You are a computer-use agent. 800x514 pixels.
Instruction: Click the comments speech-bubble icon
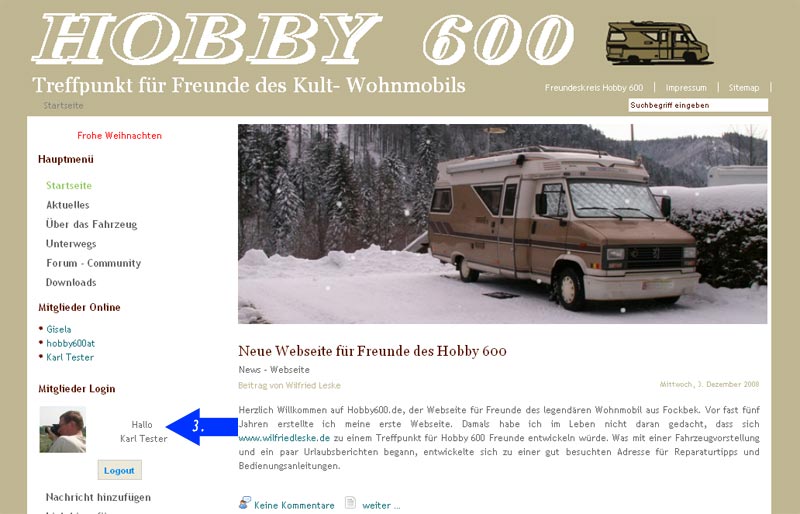coord(245,503)
